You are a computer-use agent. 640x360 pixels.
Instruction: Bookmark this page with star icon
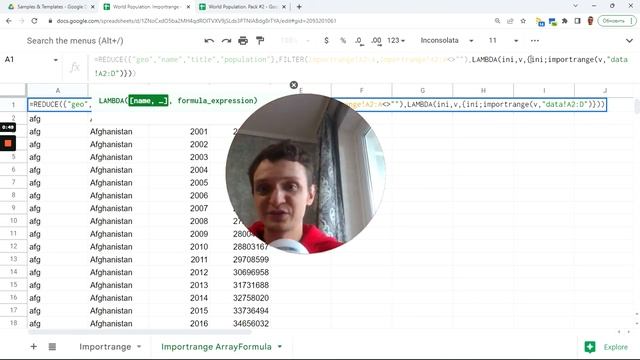[x=523, y=21]
